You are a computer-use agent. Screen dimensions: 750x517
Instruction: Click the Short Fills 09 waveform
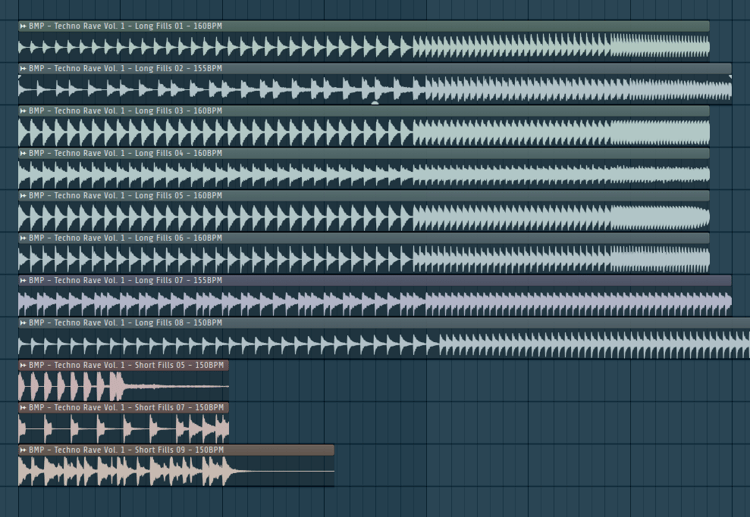point(176,471)
